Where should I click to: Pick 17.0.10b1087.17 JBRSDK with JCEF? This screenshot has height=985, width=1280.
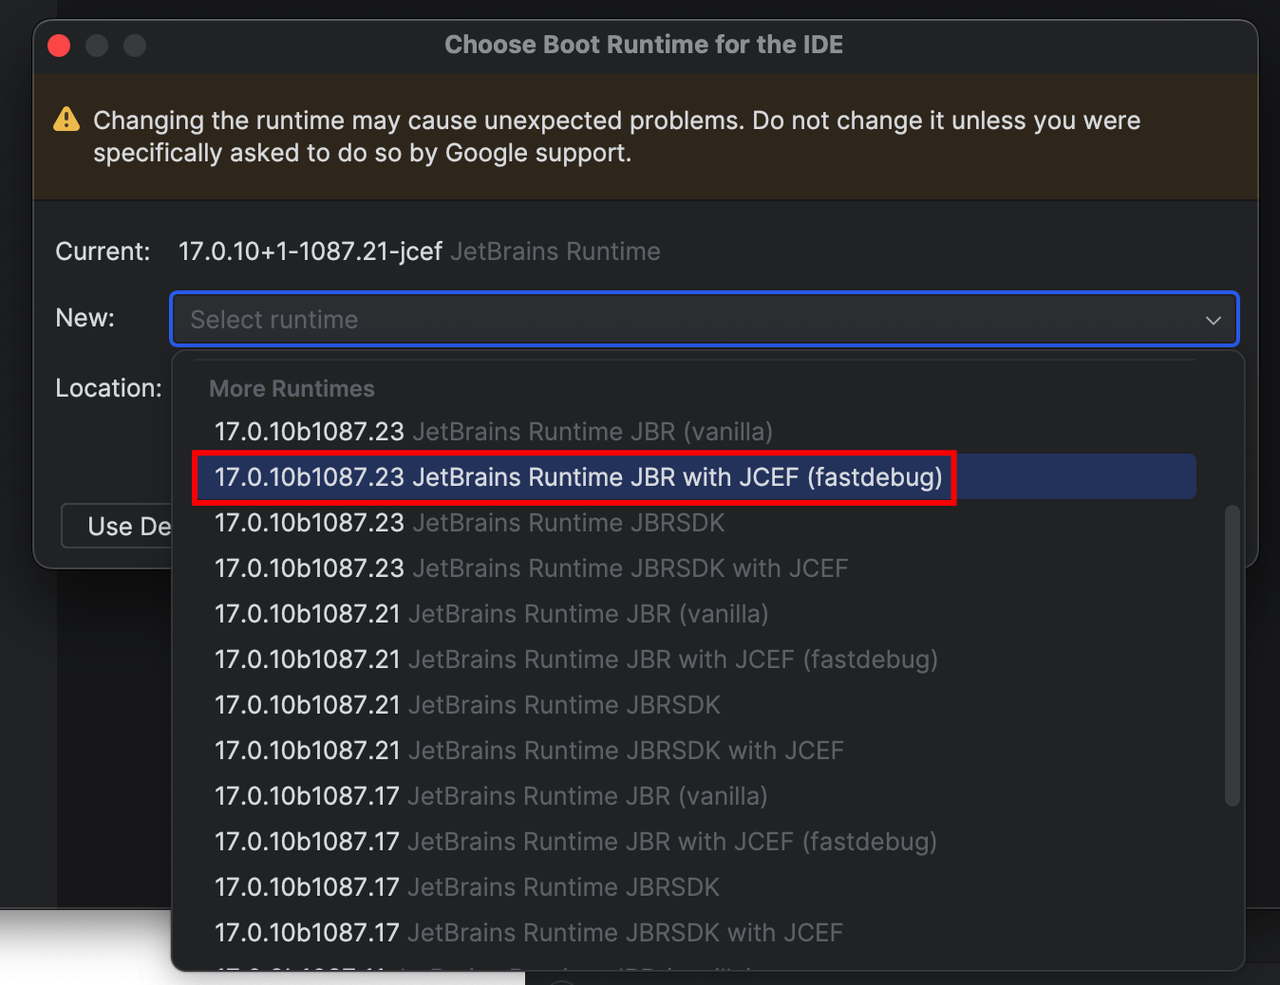695,933
